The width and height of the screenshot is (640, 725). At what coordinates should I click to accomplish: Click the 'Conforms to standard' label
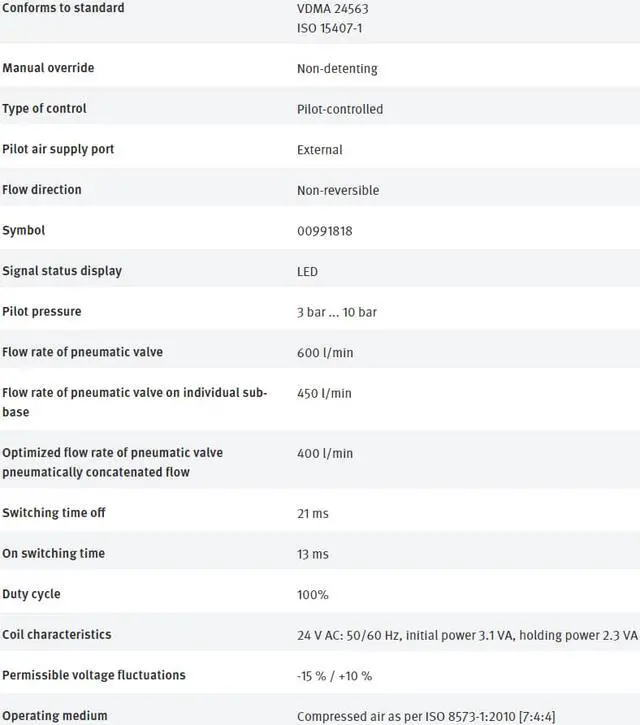pyautogui.click(x=63, y=8)
